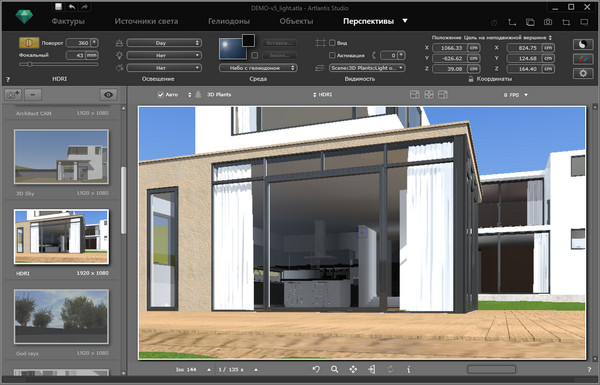
Task: Click the camera render icon in top toolbar
Action: [548, 22]
